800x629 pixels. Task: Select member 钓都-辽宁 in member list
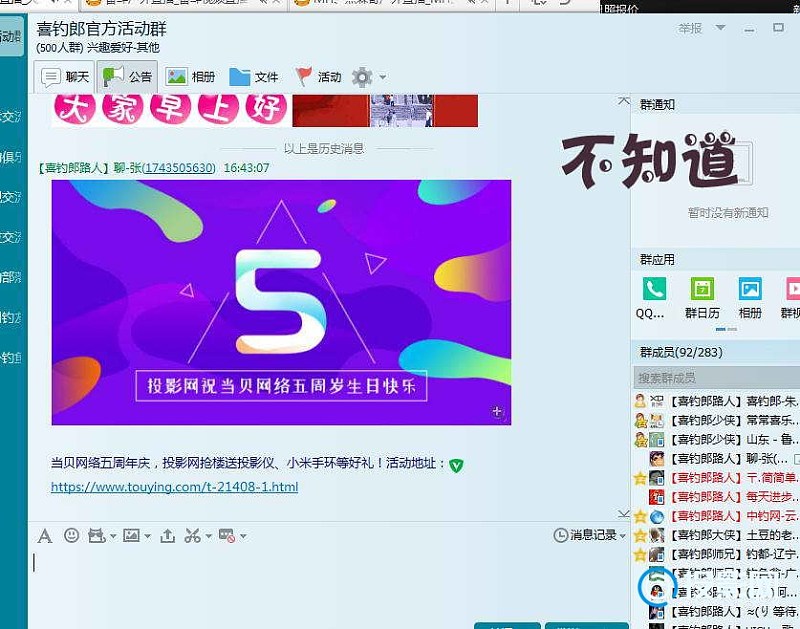point(716,554)
